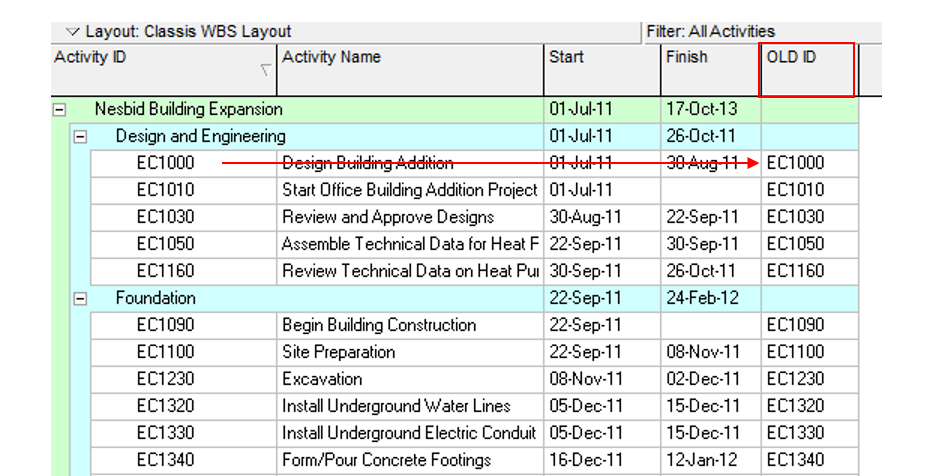Viewport: 942px width, 476px height.
Task: Click Start Office Building Addition Project name
Action: click(410, 190)
